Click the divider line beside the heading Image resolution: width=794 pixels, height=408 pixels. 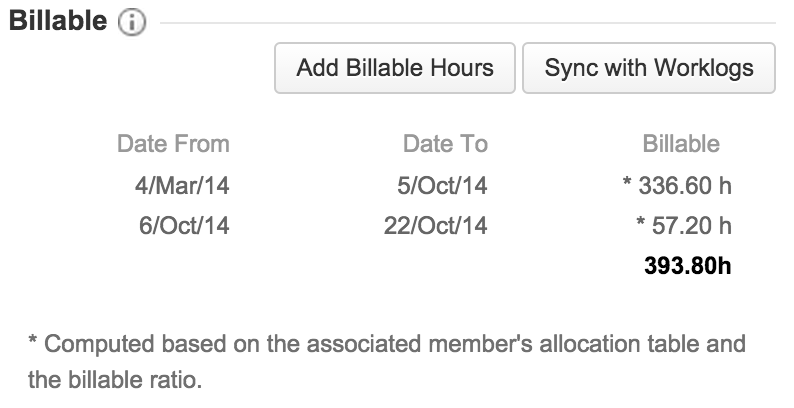(x=470, y=22)
